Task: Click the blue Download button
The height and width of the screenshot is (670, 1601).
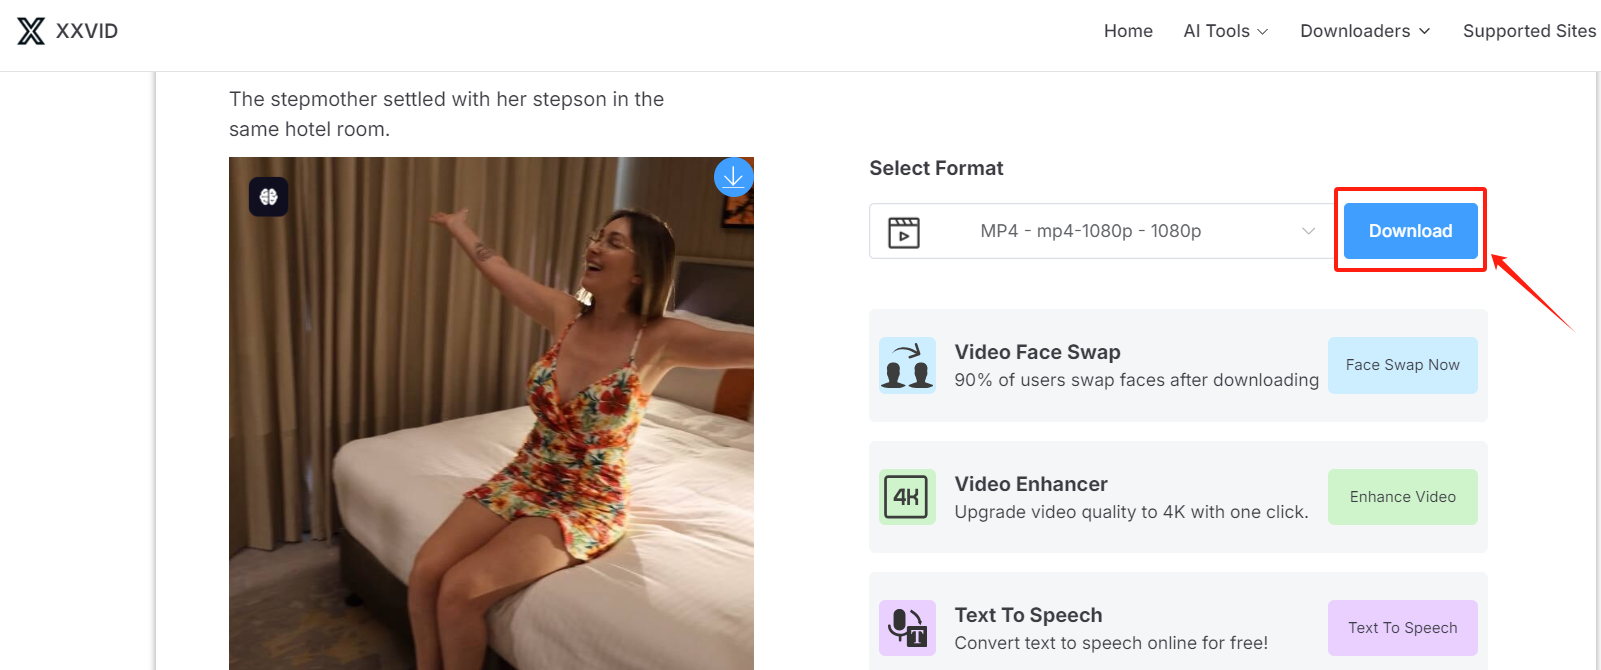Action: pyautogui.click(x=1410, y=231)
